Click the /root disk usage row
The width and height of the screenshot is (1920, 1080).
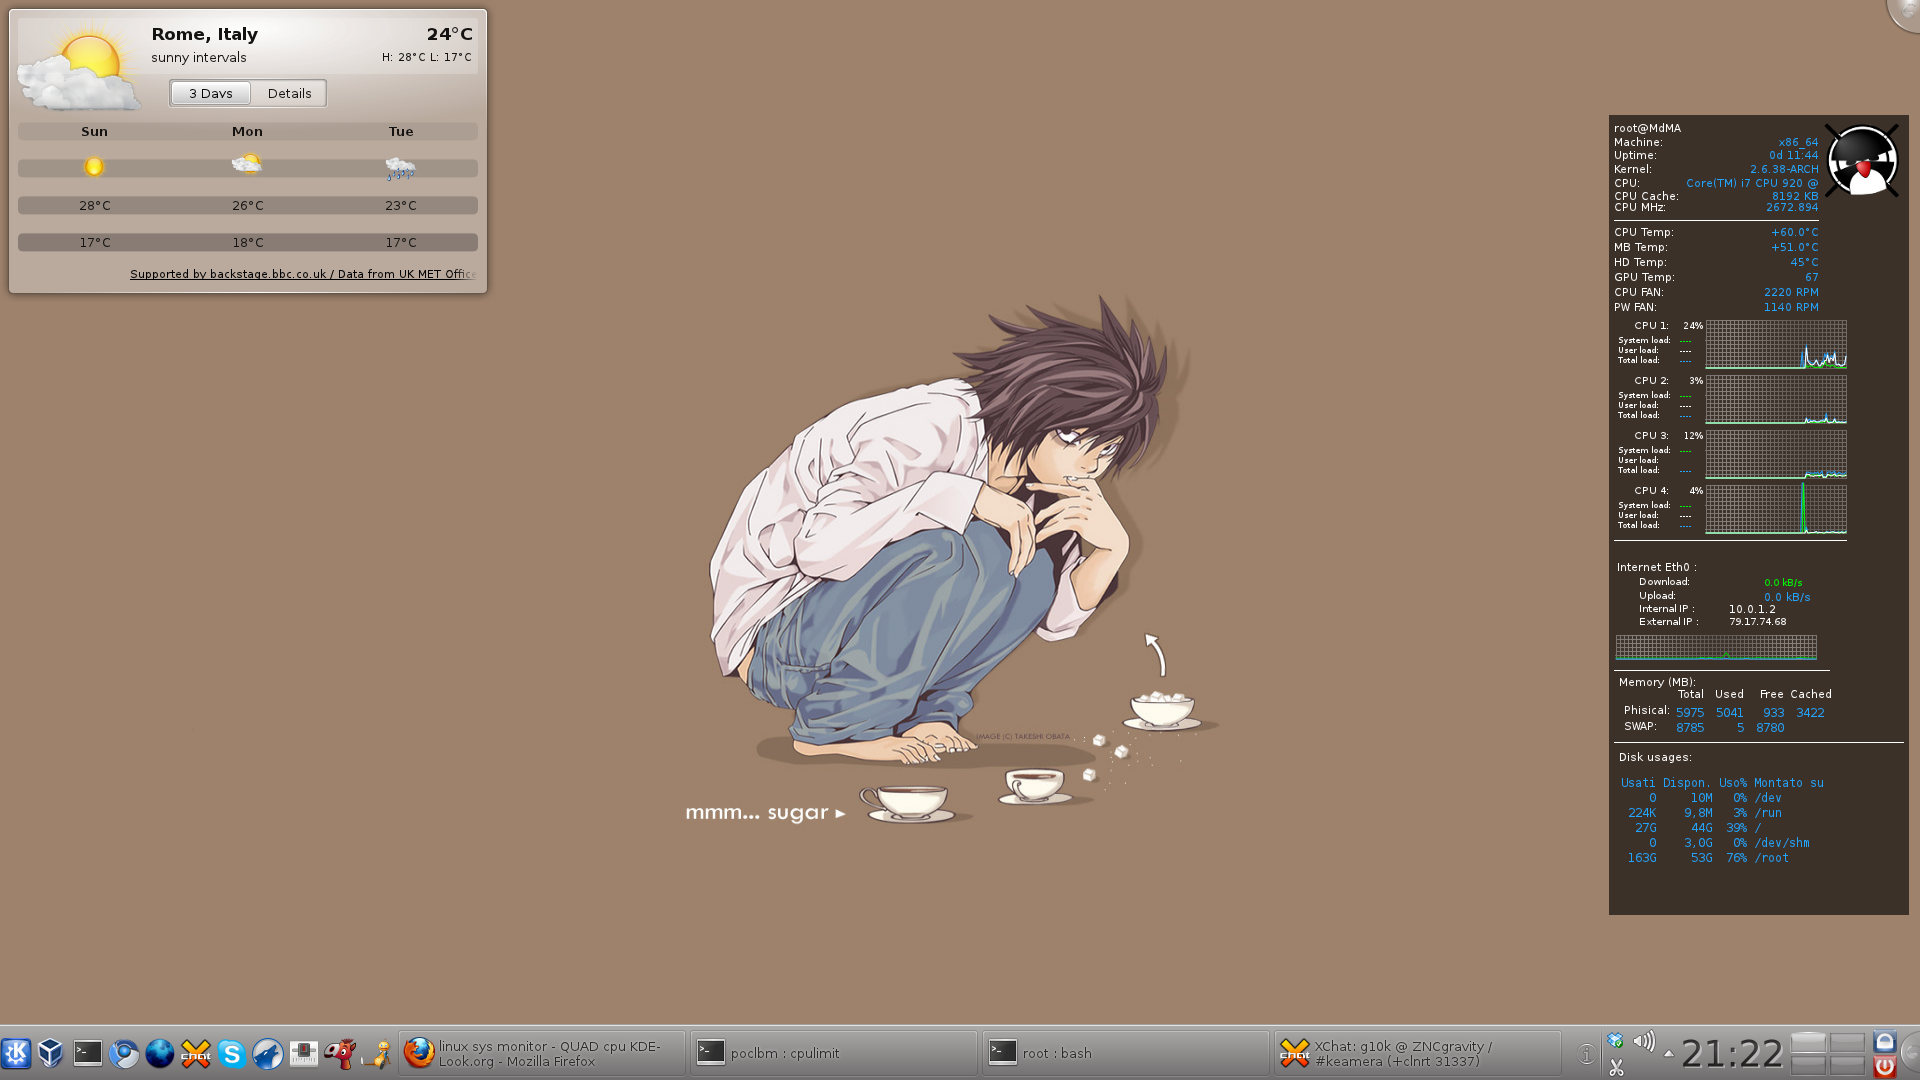[x=1708, y=858]
